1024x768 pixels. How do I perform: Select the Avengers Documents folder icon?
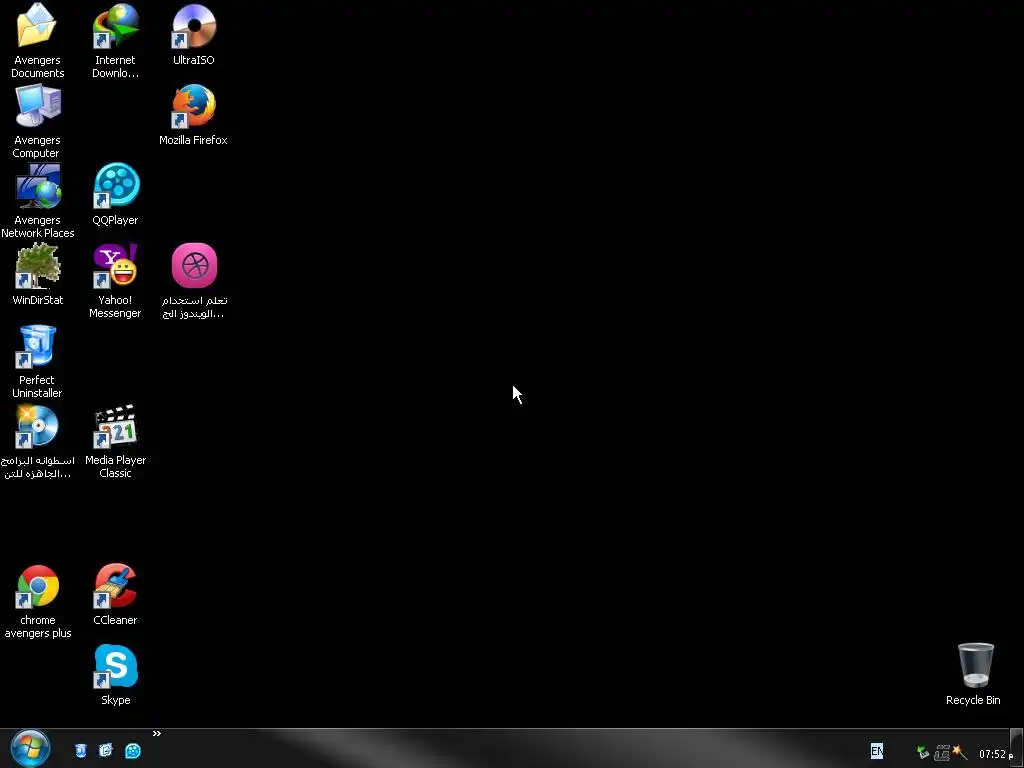37,26
